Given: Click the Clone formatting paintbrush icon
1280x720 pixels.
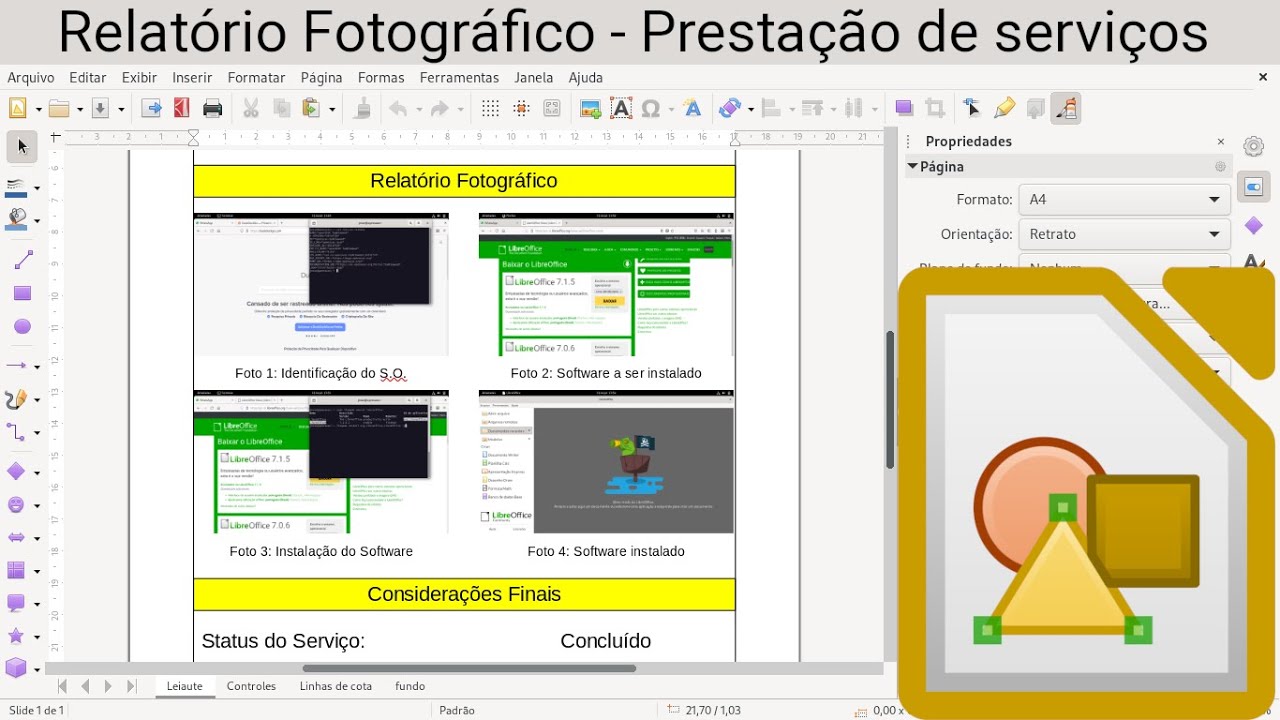Looking at the screenshot, I should 363,108.
